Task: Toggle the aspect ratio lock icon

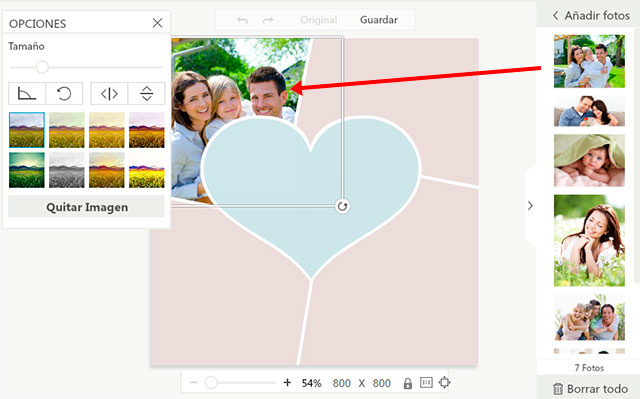Action: [x=407, y=383]
